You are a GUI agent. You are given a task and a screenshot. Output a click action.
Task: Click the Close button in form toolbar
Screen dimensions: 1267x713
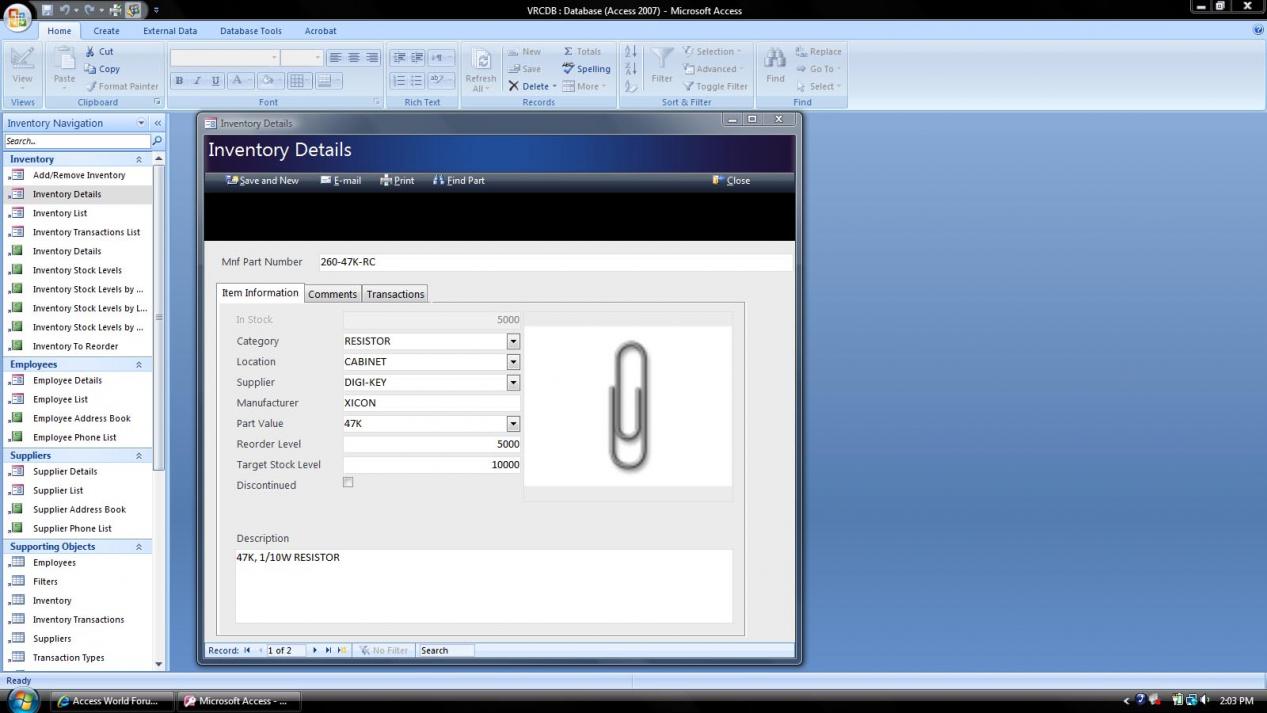pyautogui.click(x=731, y=181)
